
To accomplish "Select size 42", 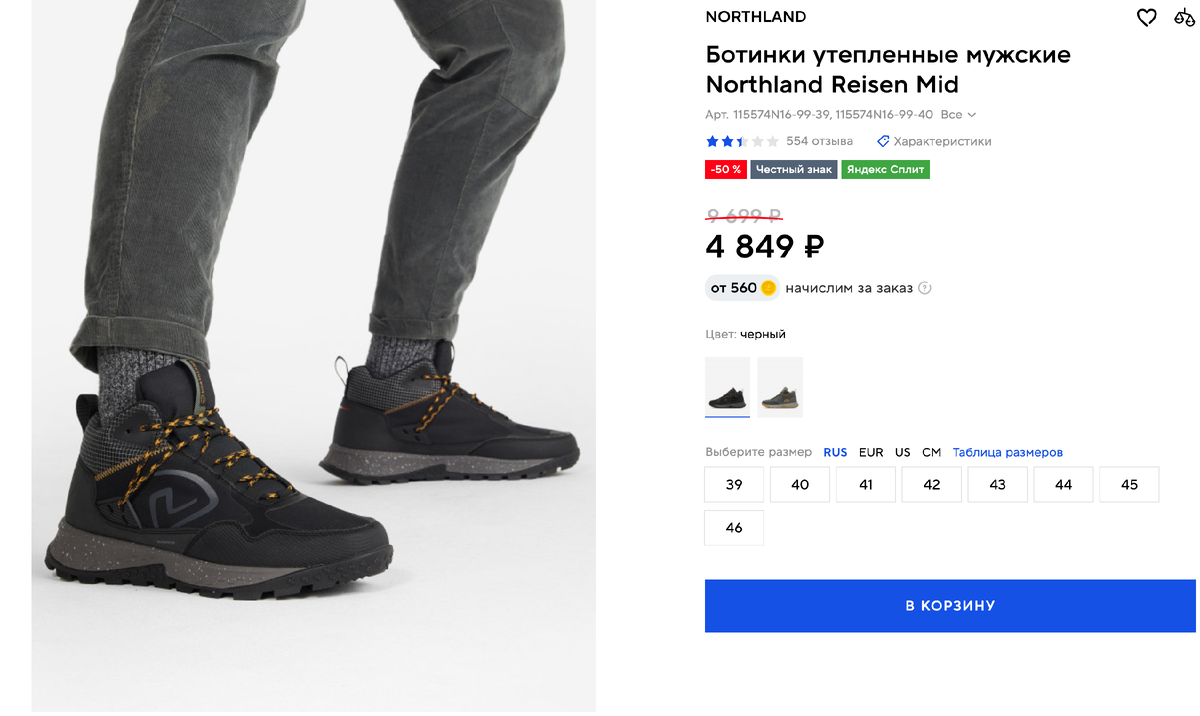I will pos(931,484).
